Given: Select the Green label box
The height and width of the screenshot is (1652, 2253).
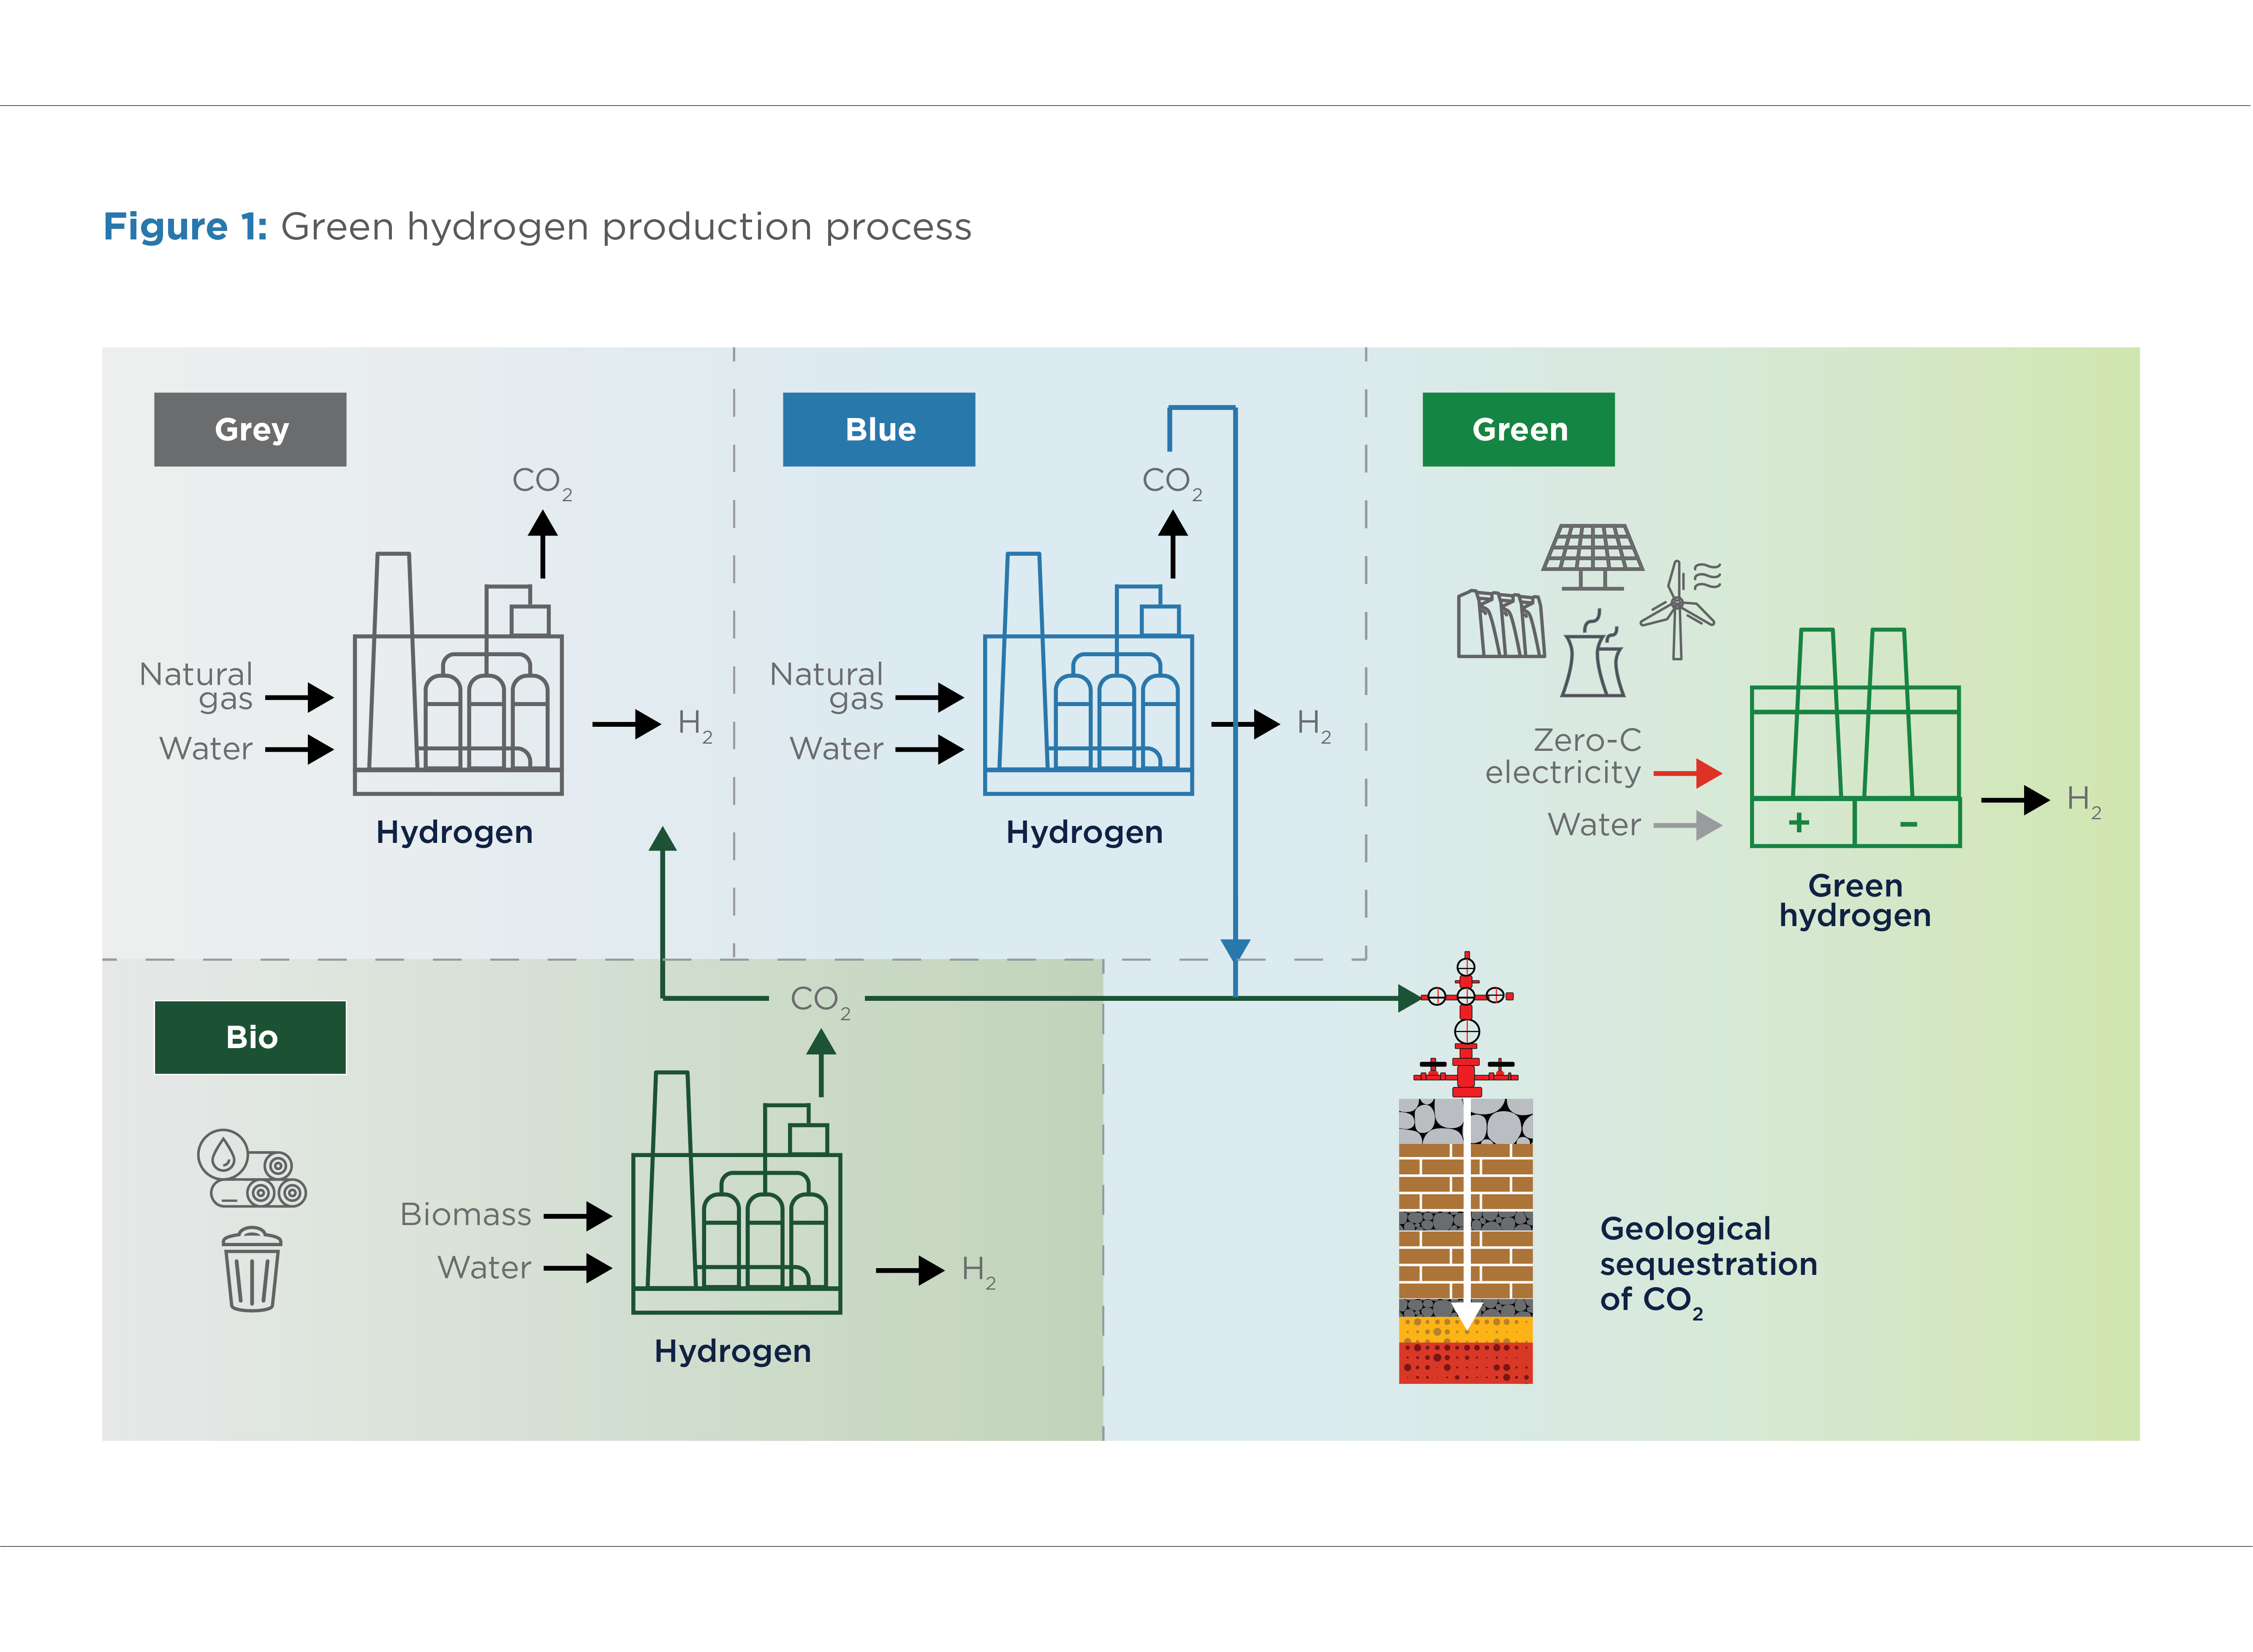Looking at the screenshot, I should 1518,429.
